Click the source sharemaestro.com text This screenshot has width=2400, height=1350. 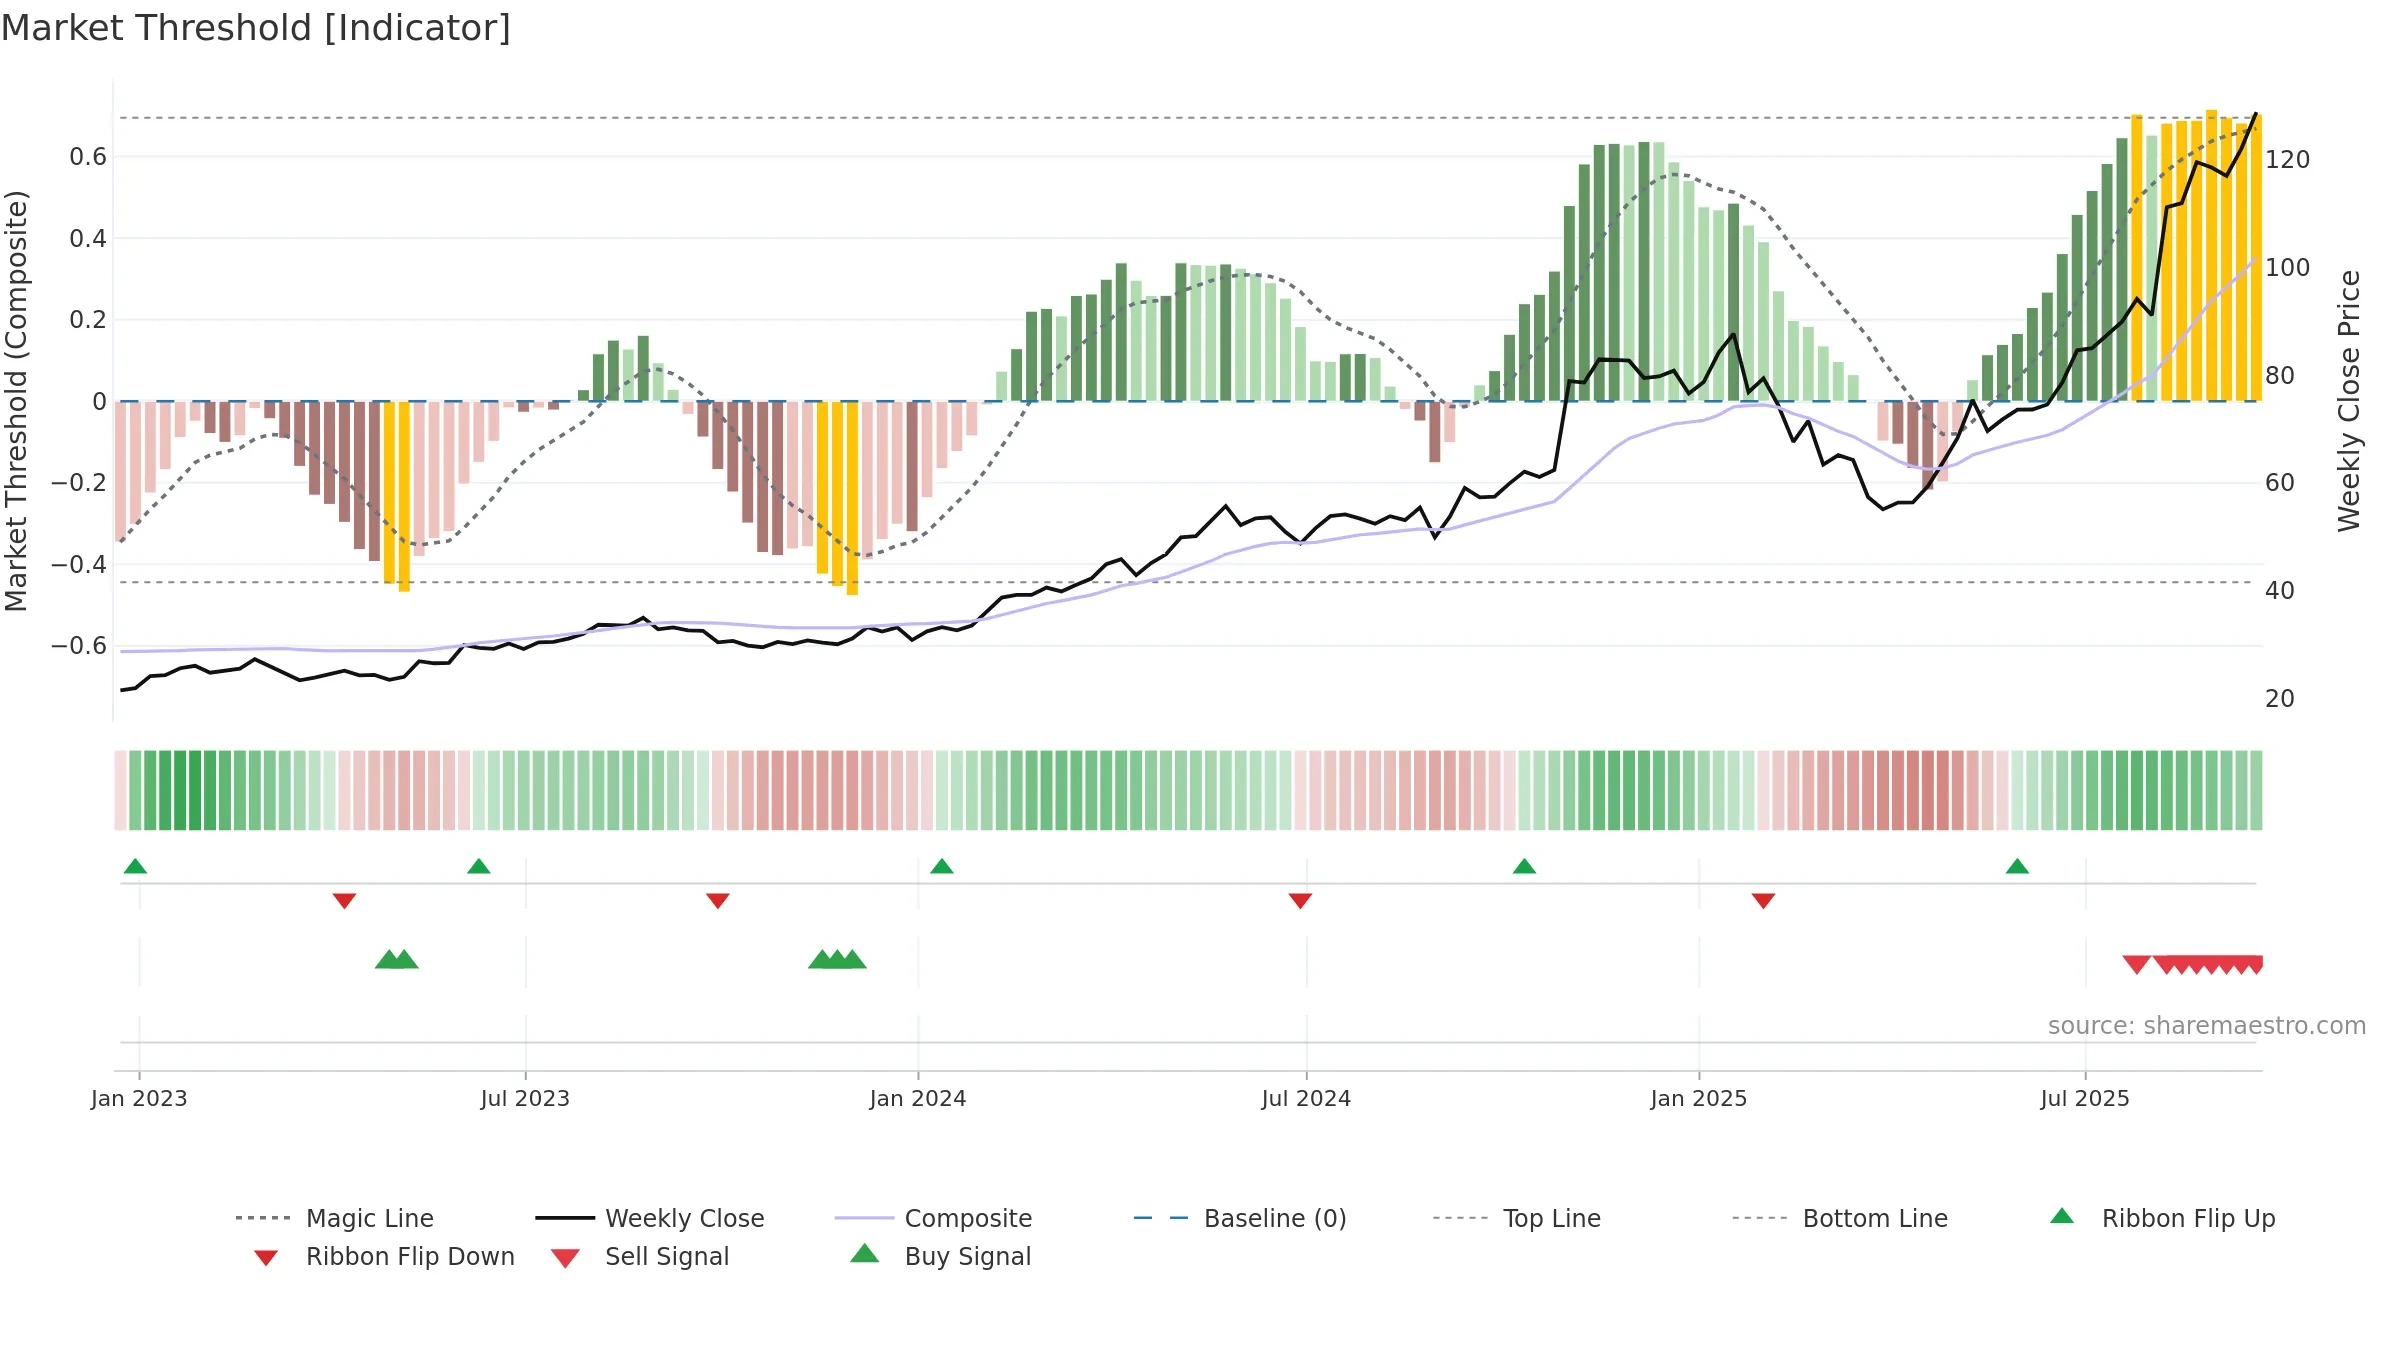[x=2207, y=1026]
